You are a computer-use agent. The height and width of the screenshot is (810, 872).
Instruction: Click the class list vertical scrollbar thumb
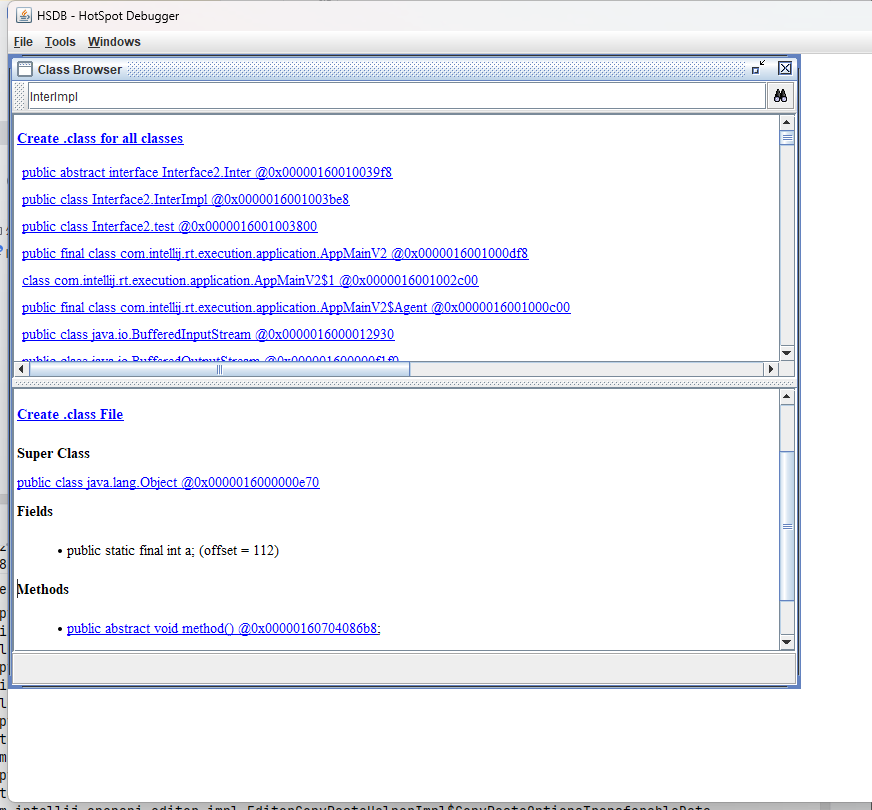point(787,137)
